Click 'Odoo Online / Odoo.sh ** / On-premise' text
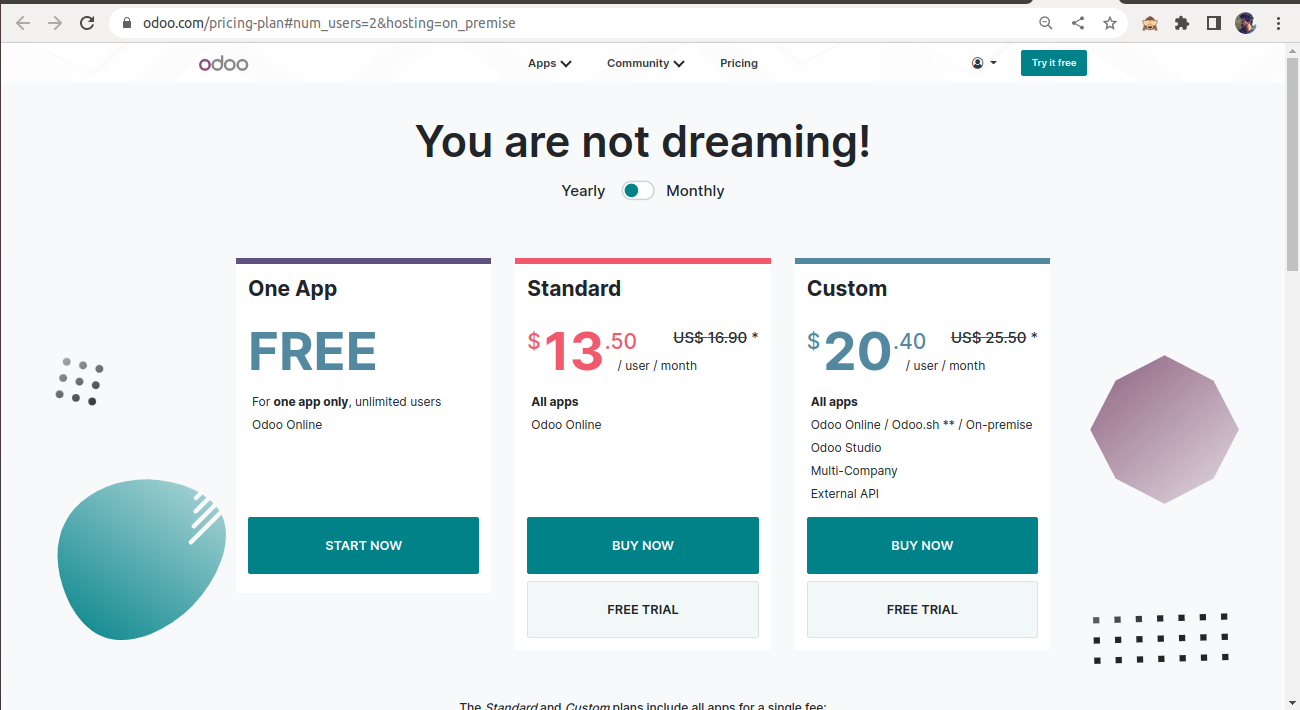1300x710 pixels. 921,425
